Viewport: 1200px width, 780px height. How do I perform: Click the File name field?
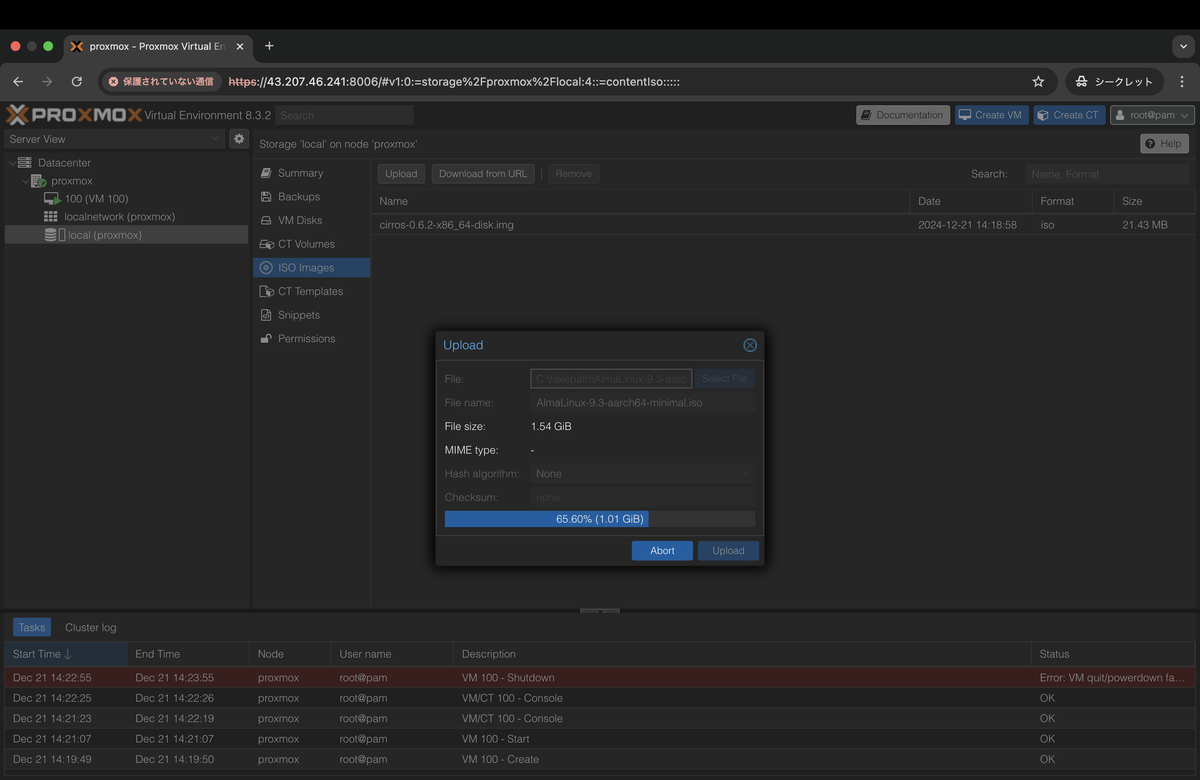(x=642, y=403)
